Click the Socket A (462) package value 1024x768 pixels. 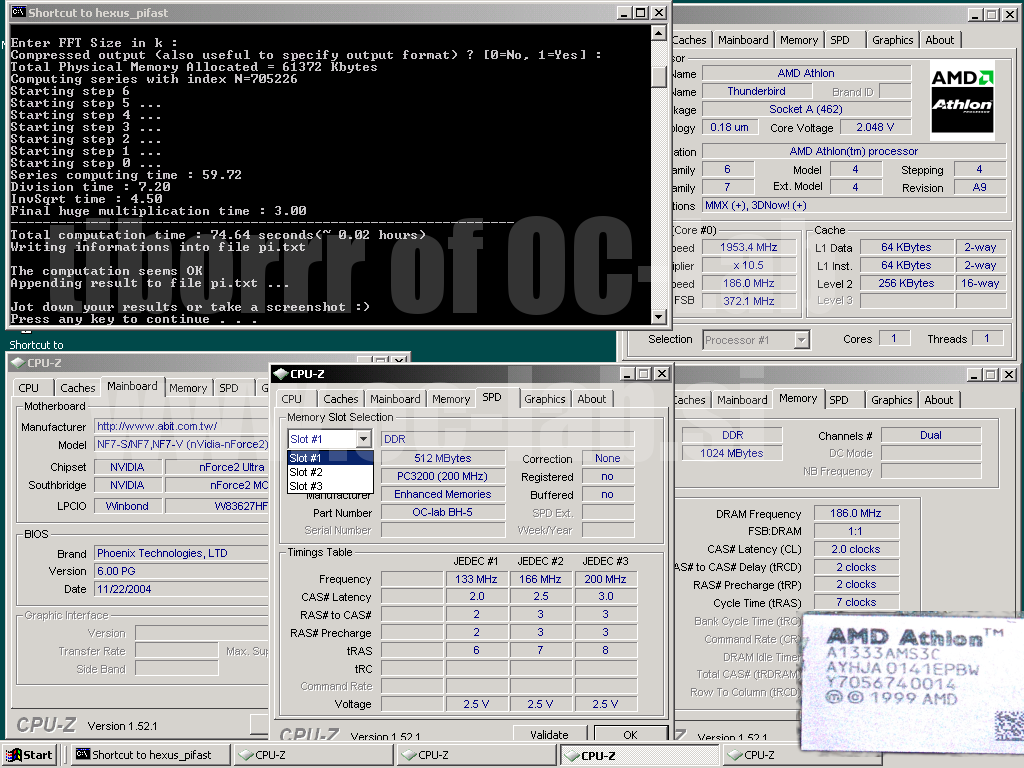(806, 109)
